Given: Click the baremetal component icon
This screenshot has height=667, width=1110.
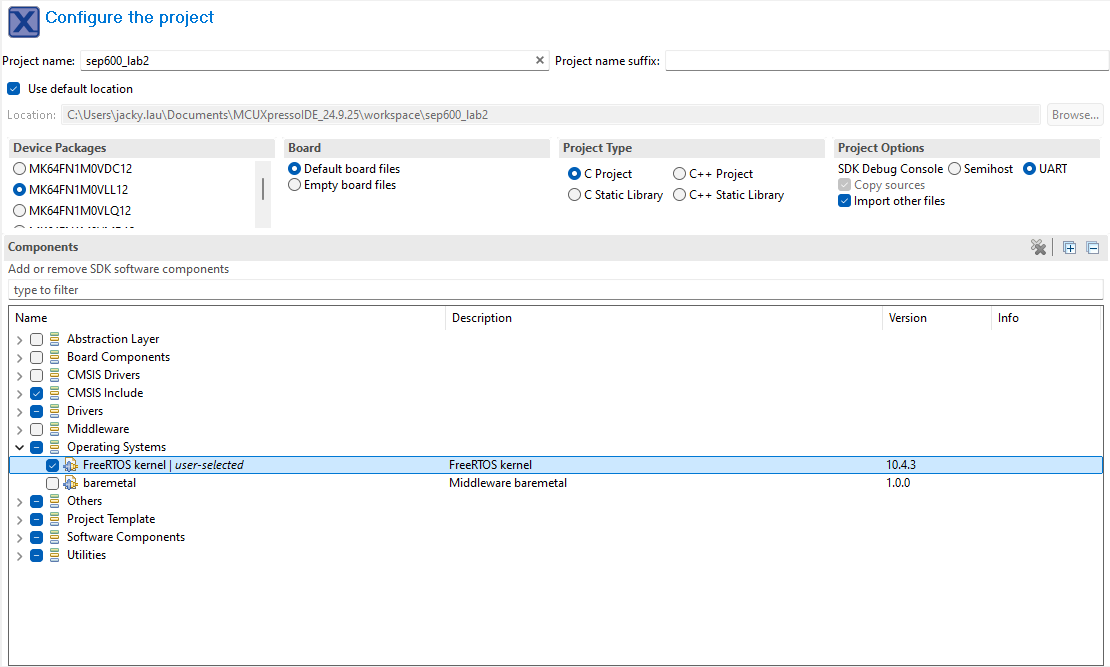Looking at the screenshot, I should click(x=71, y=483).
